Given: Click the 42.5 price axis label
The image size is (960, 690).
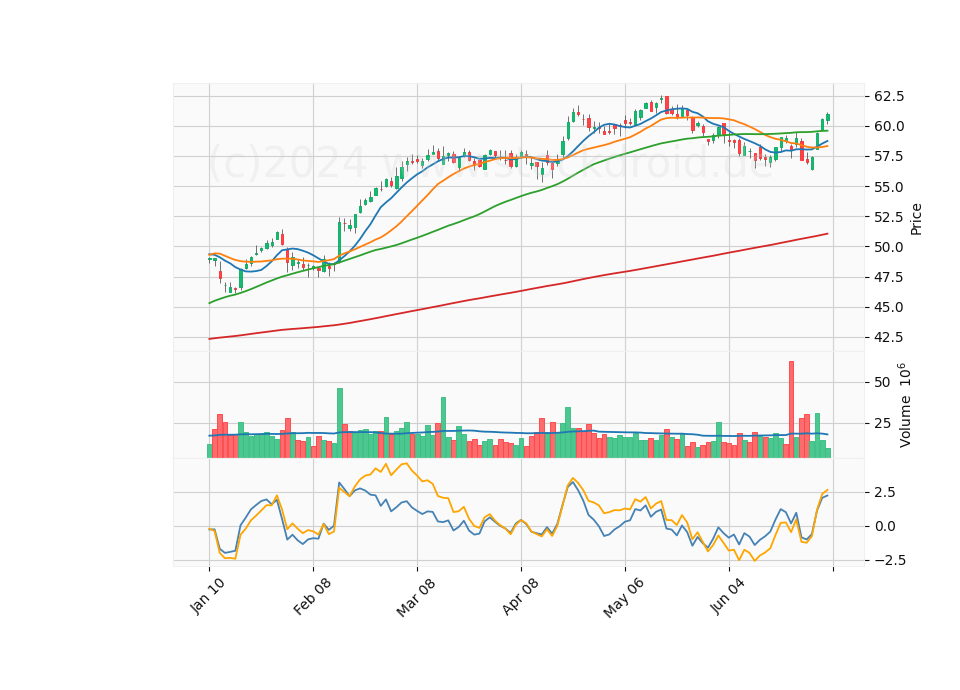Looking at the screenshot, I should (x=889, y=337).
